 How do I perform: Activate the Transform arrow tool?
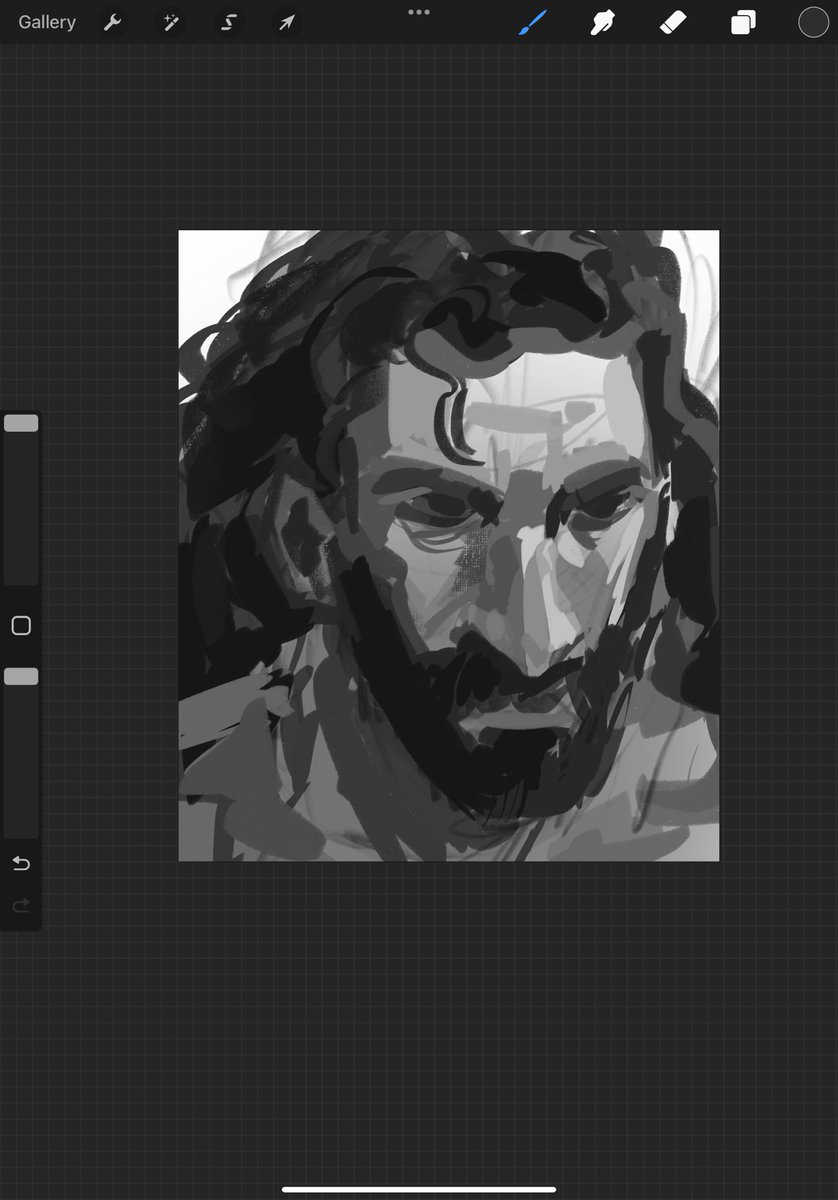(287, 22)
